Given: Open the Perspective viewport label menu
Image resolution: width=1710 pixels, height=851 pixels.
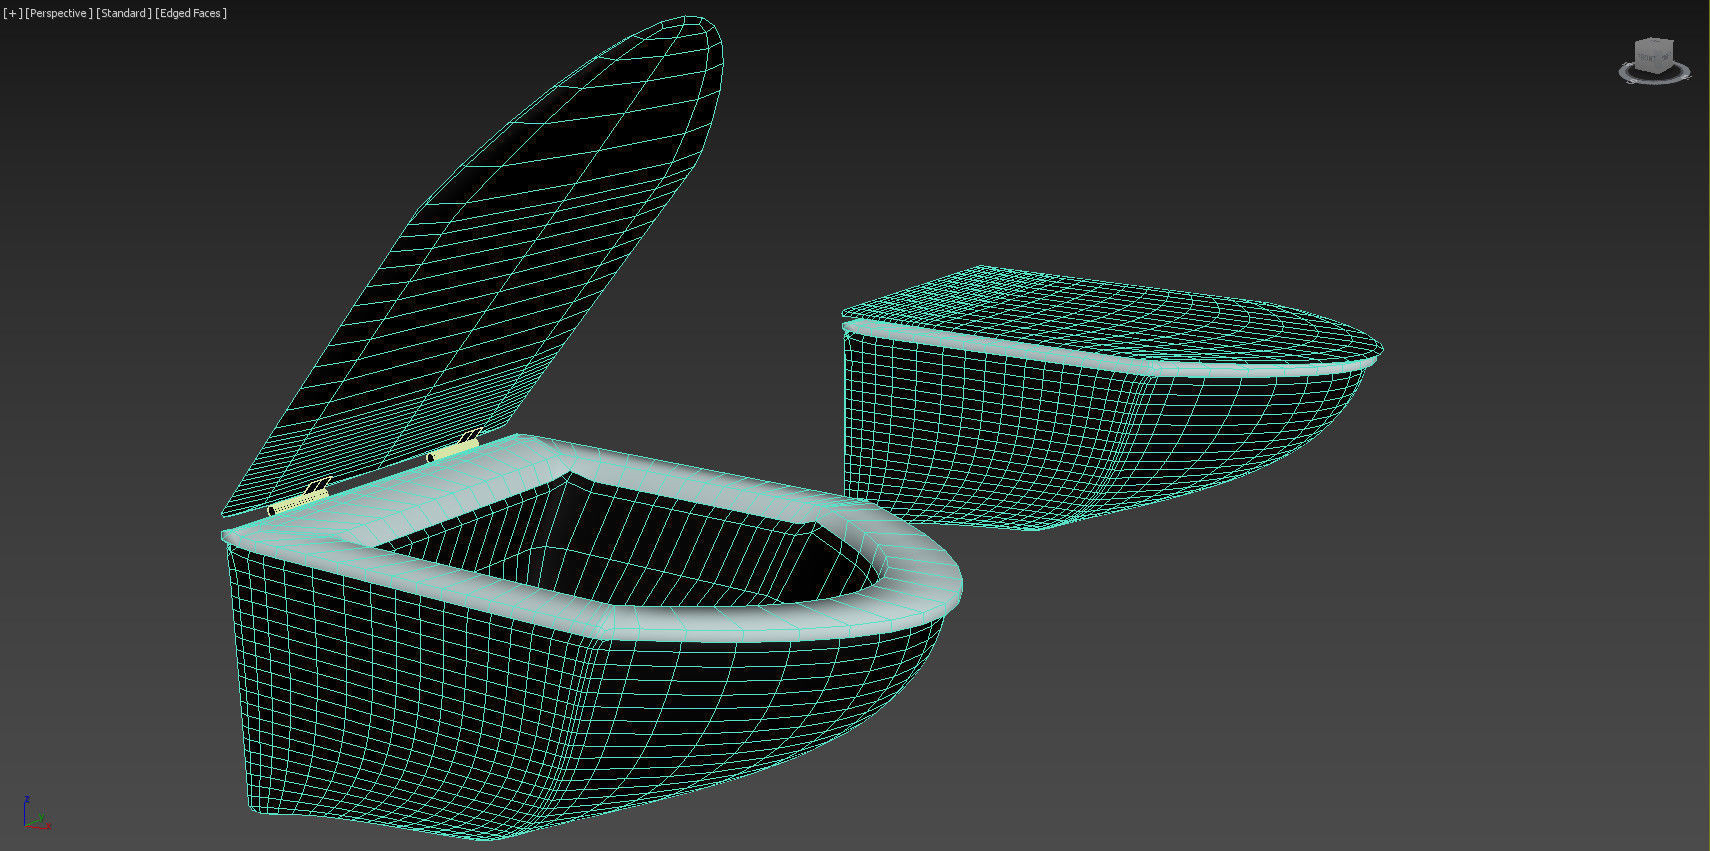Looking at the screenshot, I should tap(59, 13).
